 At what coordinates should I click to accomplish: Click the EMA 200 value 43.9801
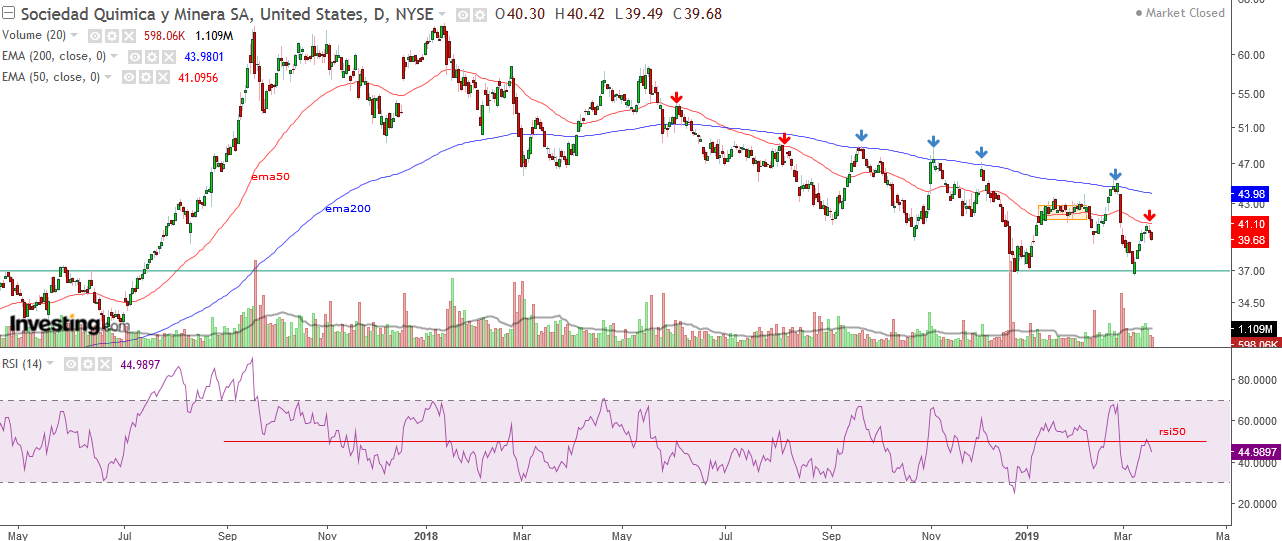point(204,57)
